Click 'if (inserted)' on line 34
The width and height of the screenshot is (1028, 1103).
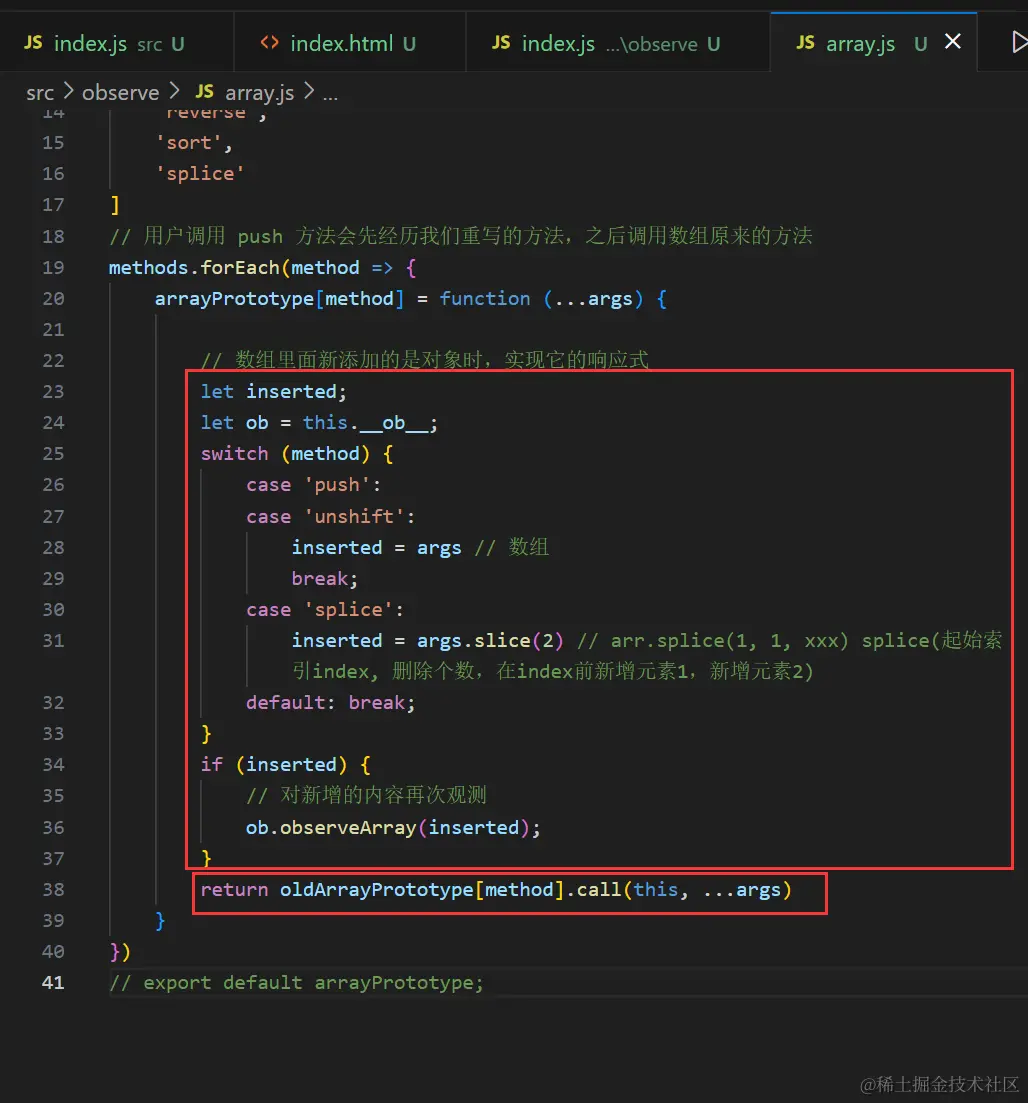(x=274, y=765)
